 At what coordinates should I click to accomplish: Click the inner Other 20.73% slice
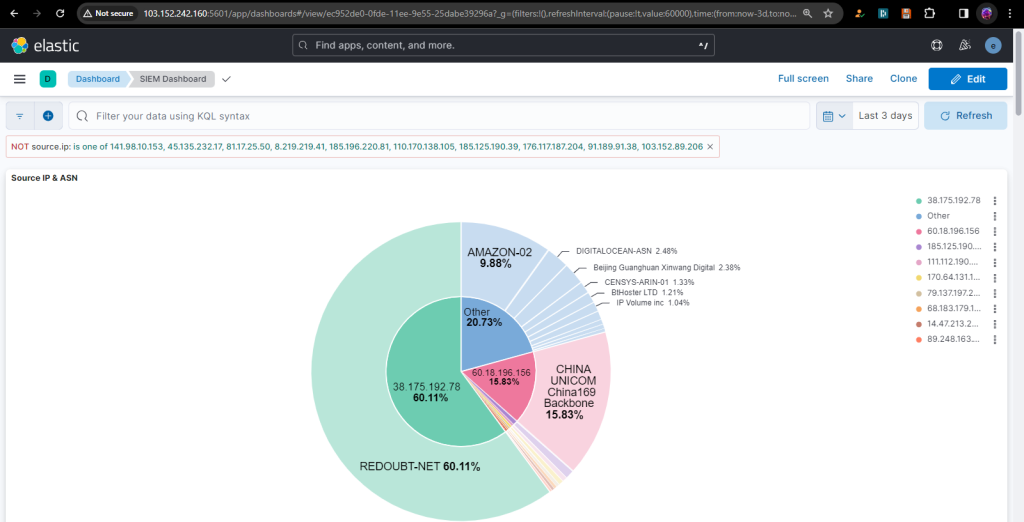coord(484,318)
